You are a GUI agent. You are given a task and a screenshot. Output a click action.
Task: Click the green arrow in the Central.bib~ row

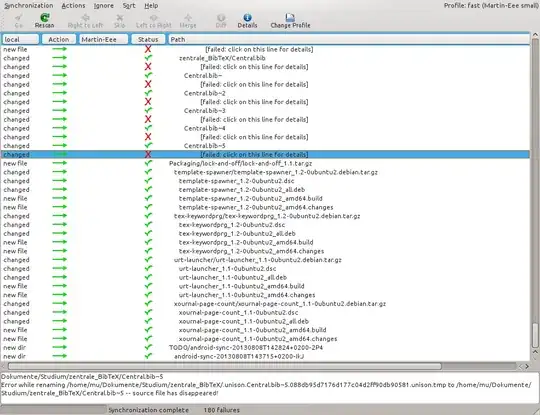(60, 75)
